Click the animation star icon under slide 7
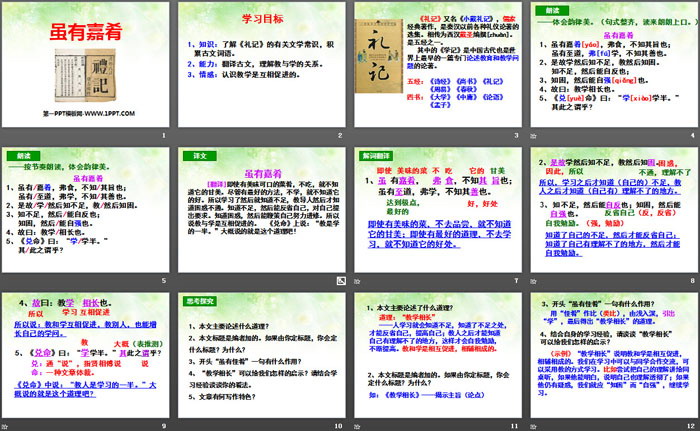Image resolution: width=700 pixels, height=431 pixels. click(x=357, y=281)
